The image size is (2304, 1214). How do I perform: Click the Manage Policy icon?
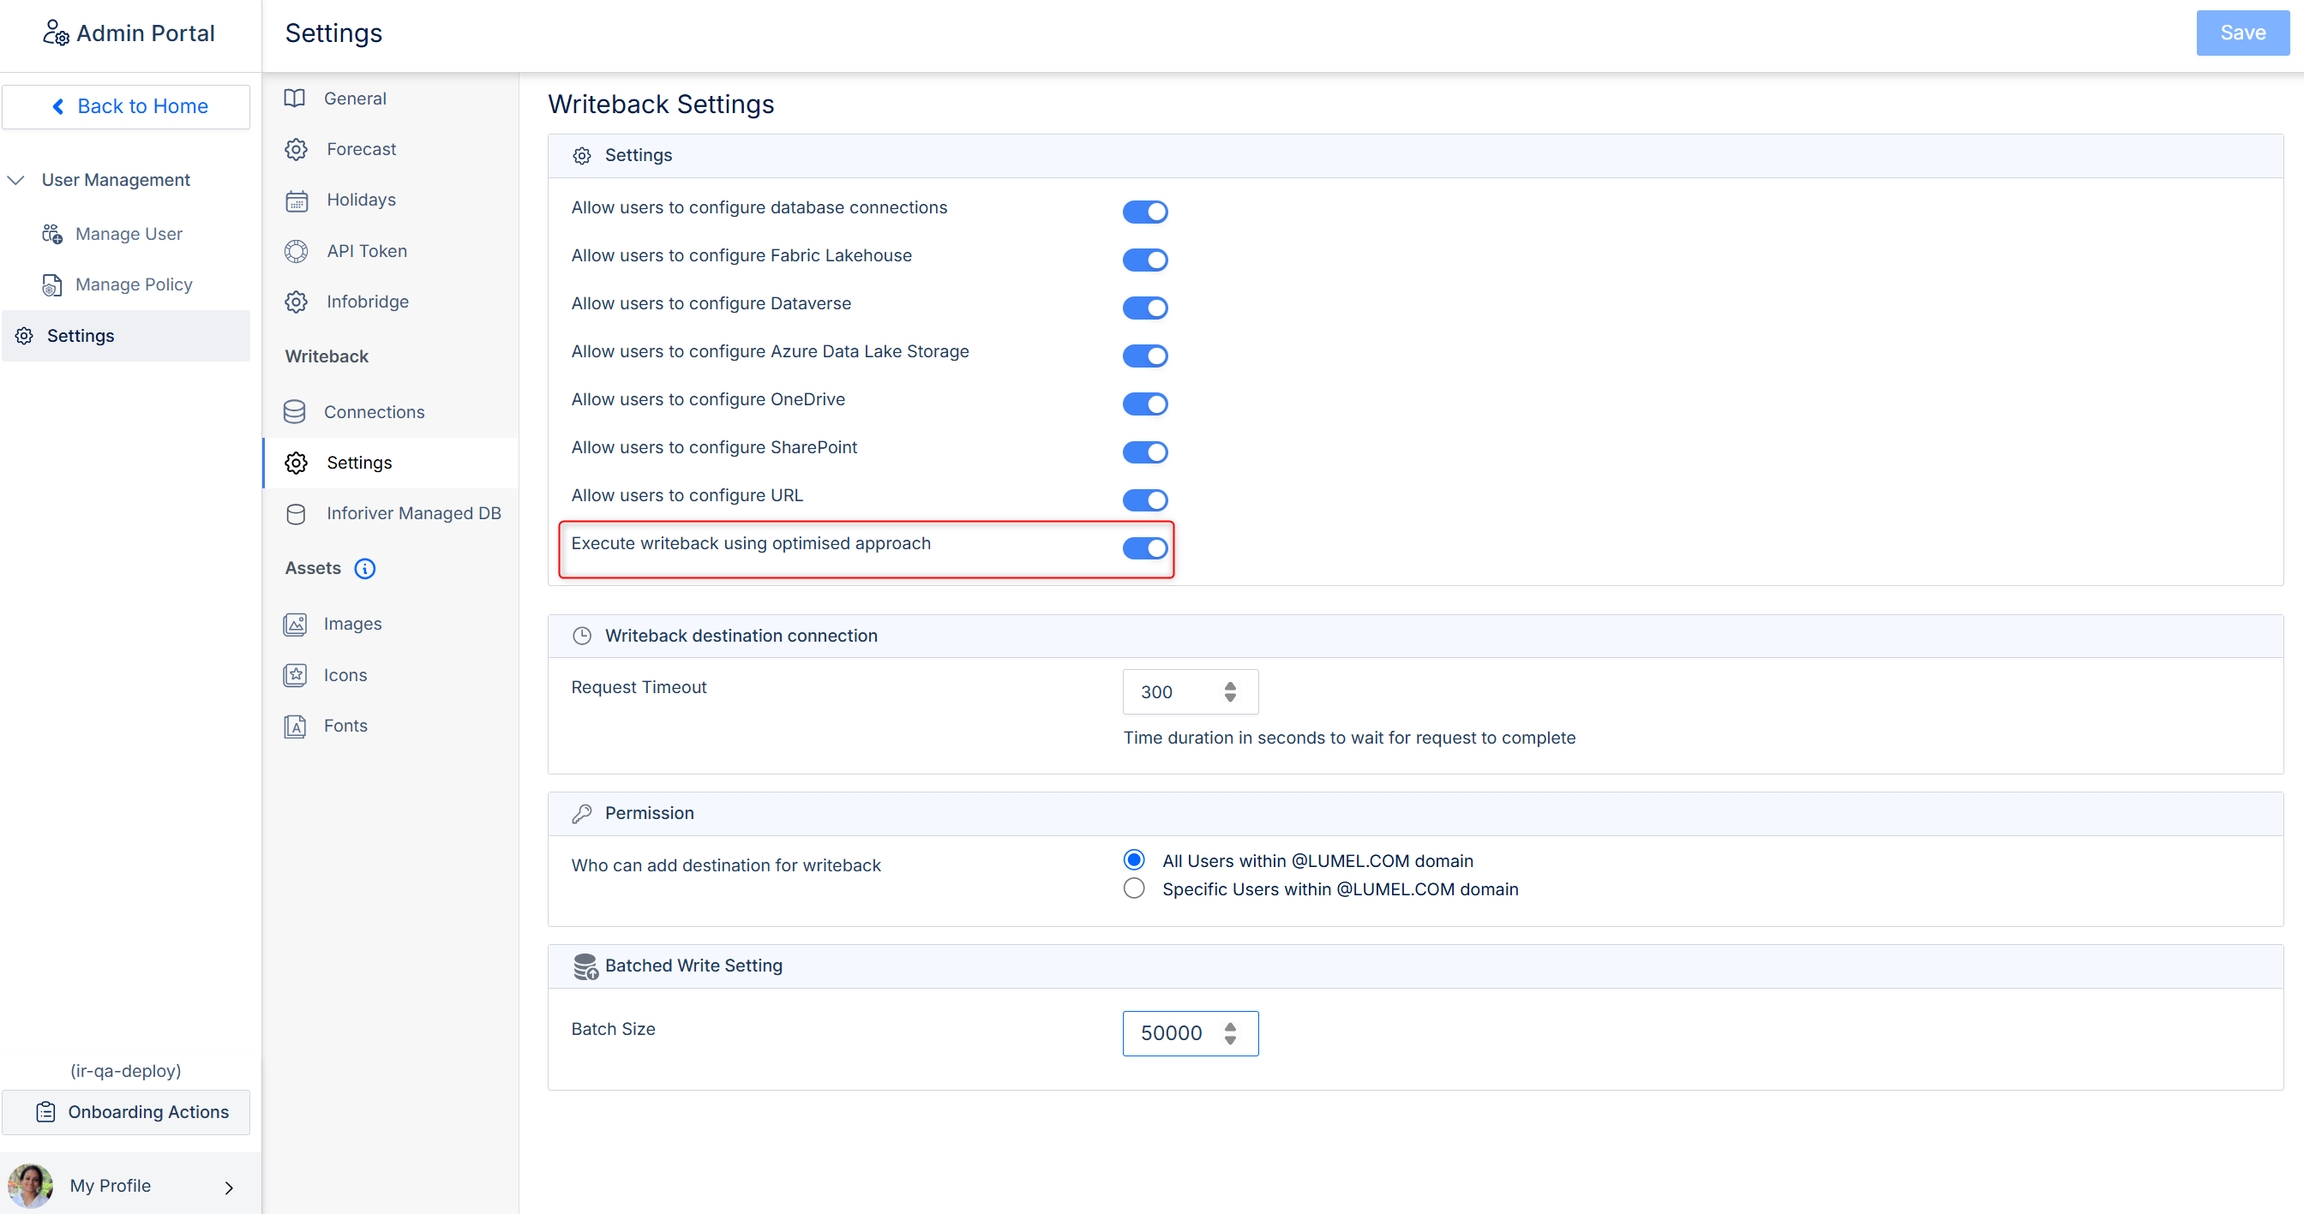click(x=52, y=285)
